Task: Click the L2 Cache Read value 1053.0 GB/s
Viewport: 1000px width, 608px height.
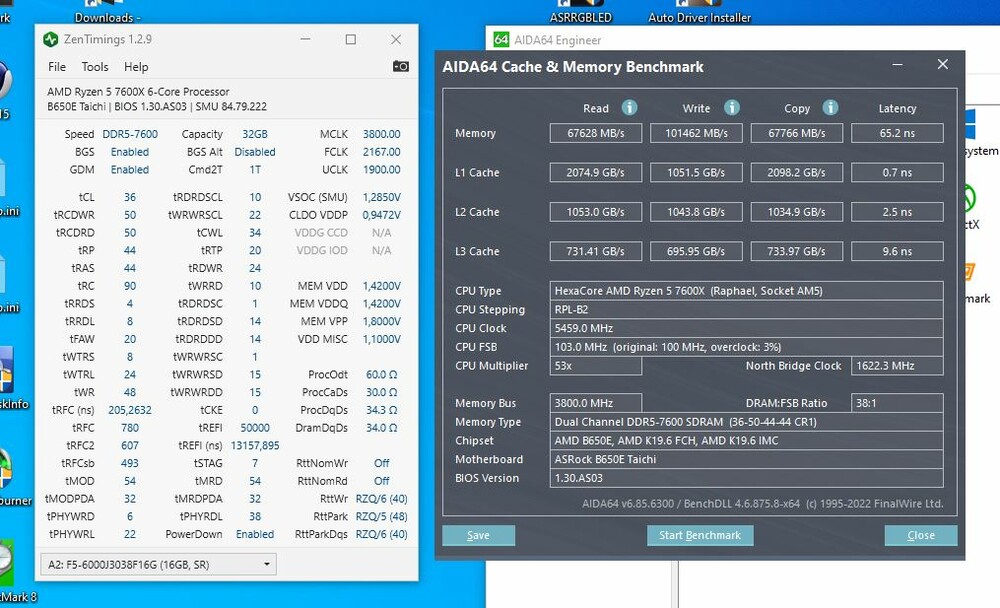Action: pyautogui.click(x=596, y=212)
